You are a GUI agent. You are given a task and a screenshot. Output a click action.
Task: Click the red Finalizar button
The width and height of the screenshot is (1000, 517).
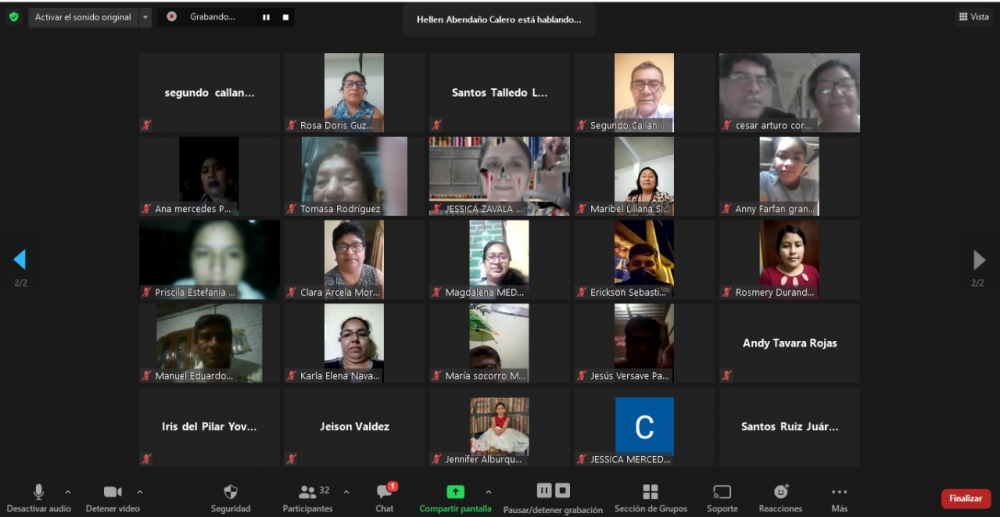pyautogui.click(x=965, y=498)
